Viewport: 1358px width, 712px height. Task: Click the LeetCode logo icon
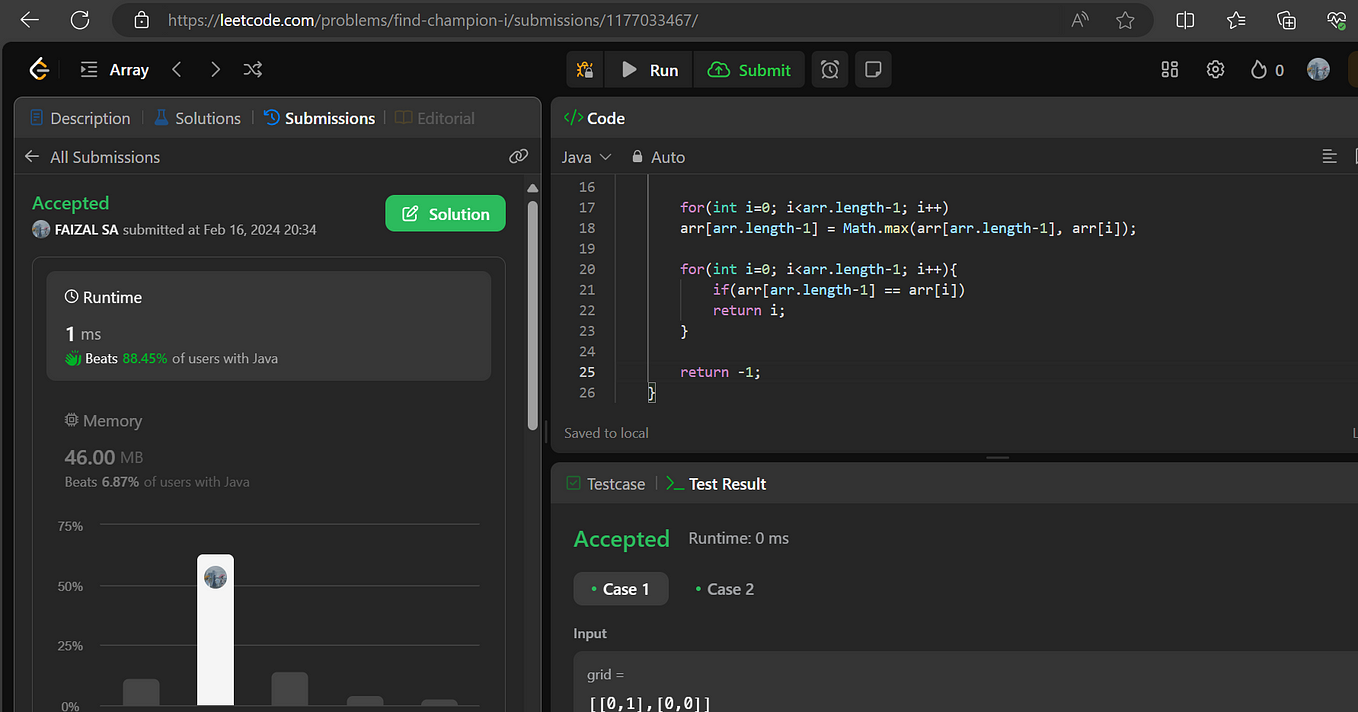click(x=39, y=69)
